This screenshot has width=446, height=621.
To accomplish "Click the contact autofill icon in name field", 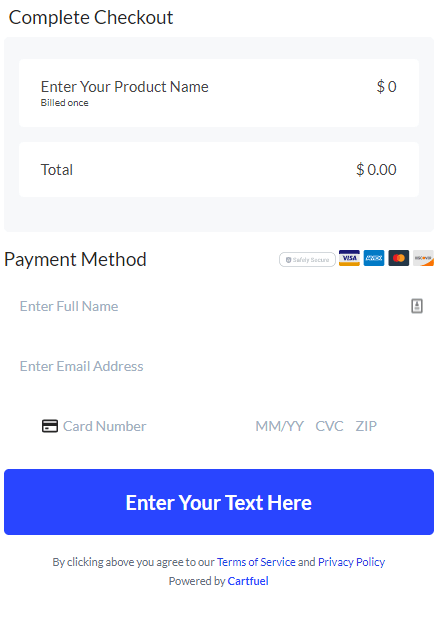I will coord(417,306).
